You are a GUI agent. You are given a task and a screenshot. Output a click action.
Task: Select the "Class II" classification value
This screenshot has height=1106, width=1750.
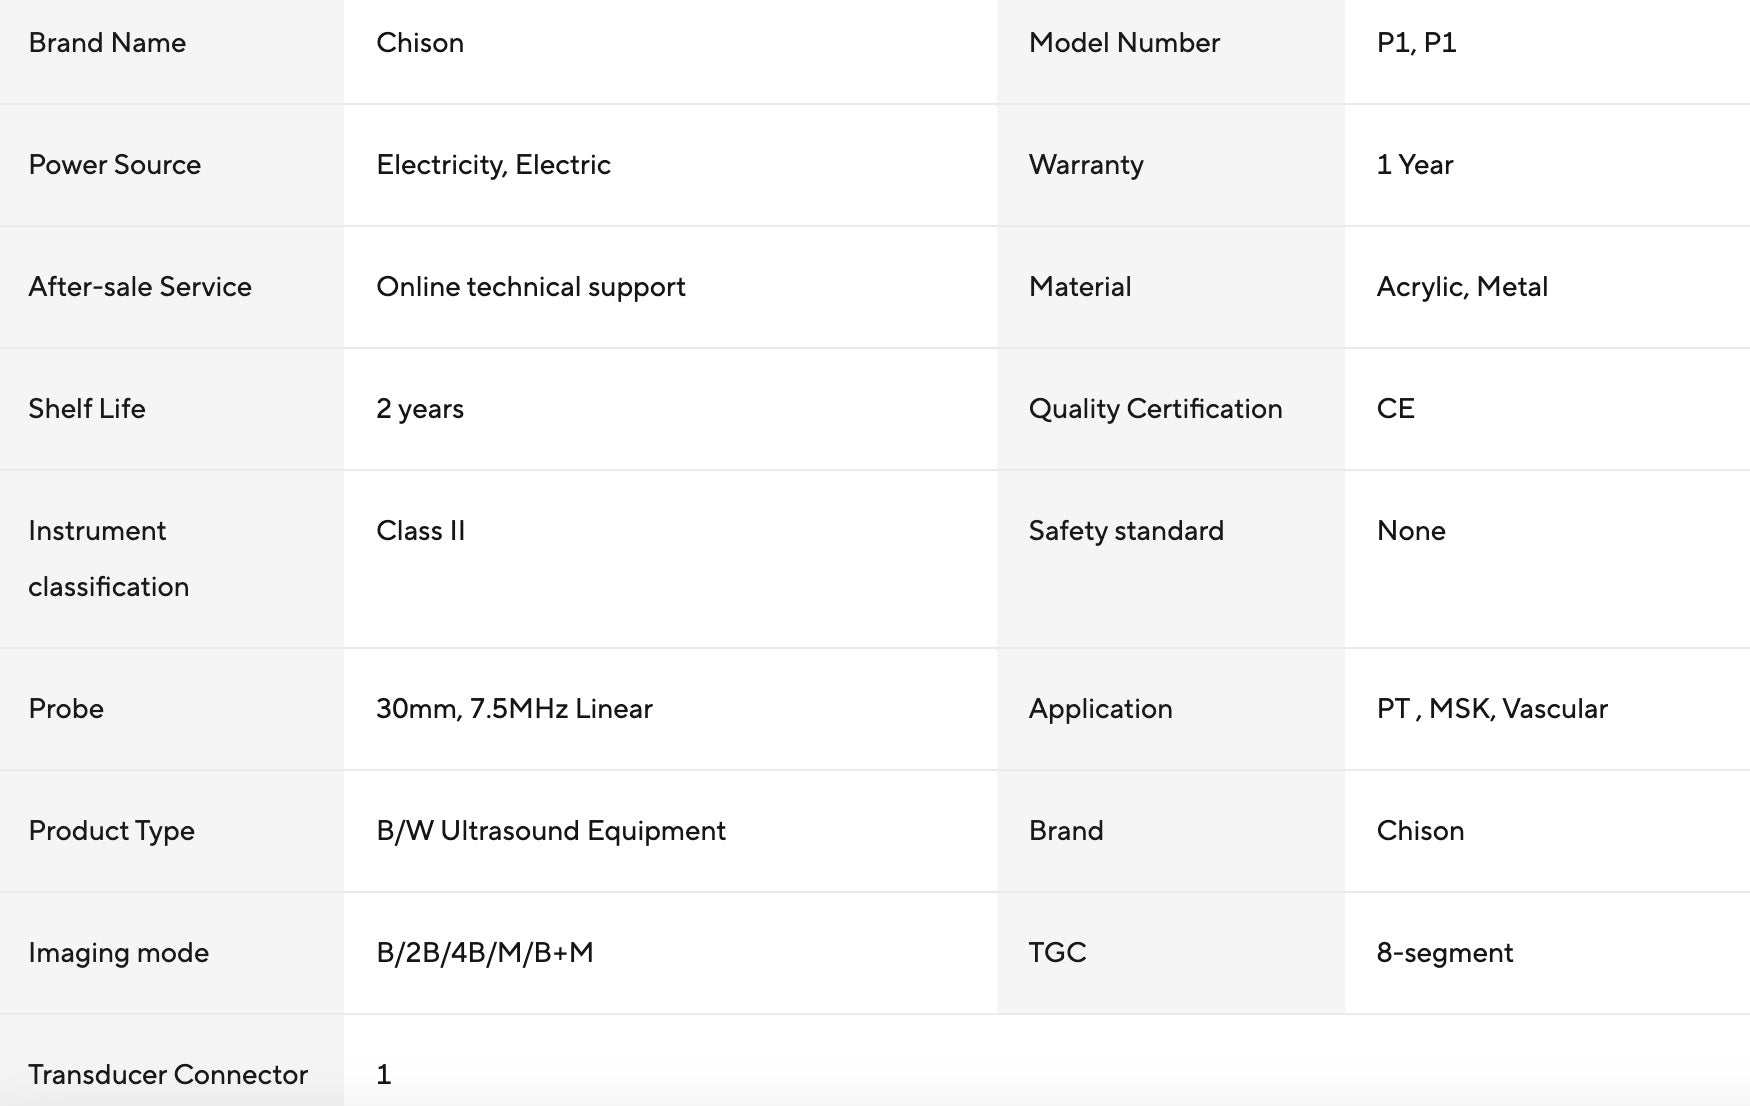(420, 531)
